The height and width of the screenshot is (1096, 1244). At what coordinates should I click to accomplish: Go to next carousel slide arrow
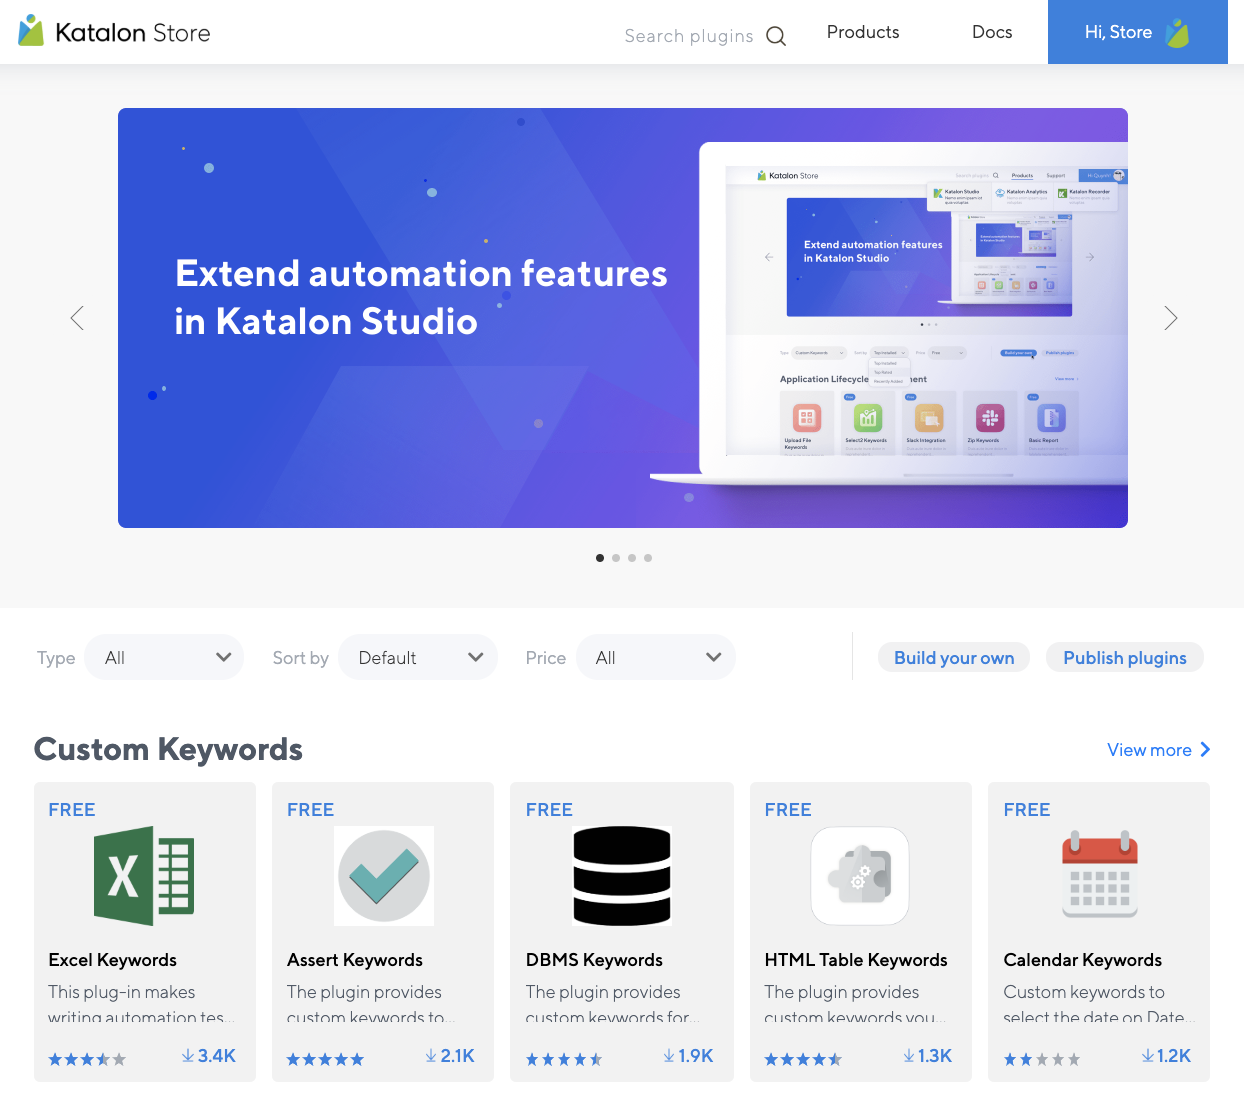1170,318
